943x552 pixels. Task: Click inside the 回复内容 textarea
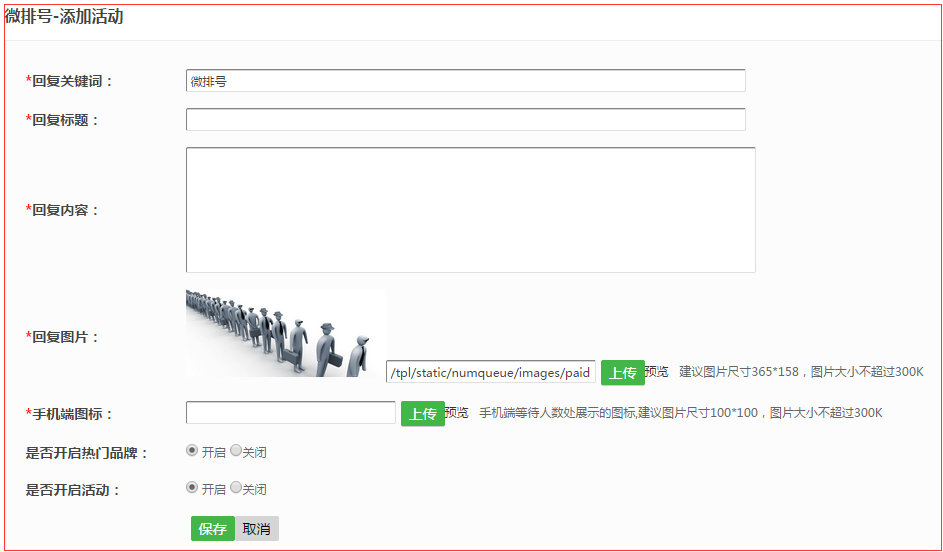point(470,210)
